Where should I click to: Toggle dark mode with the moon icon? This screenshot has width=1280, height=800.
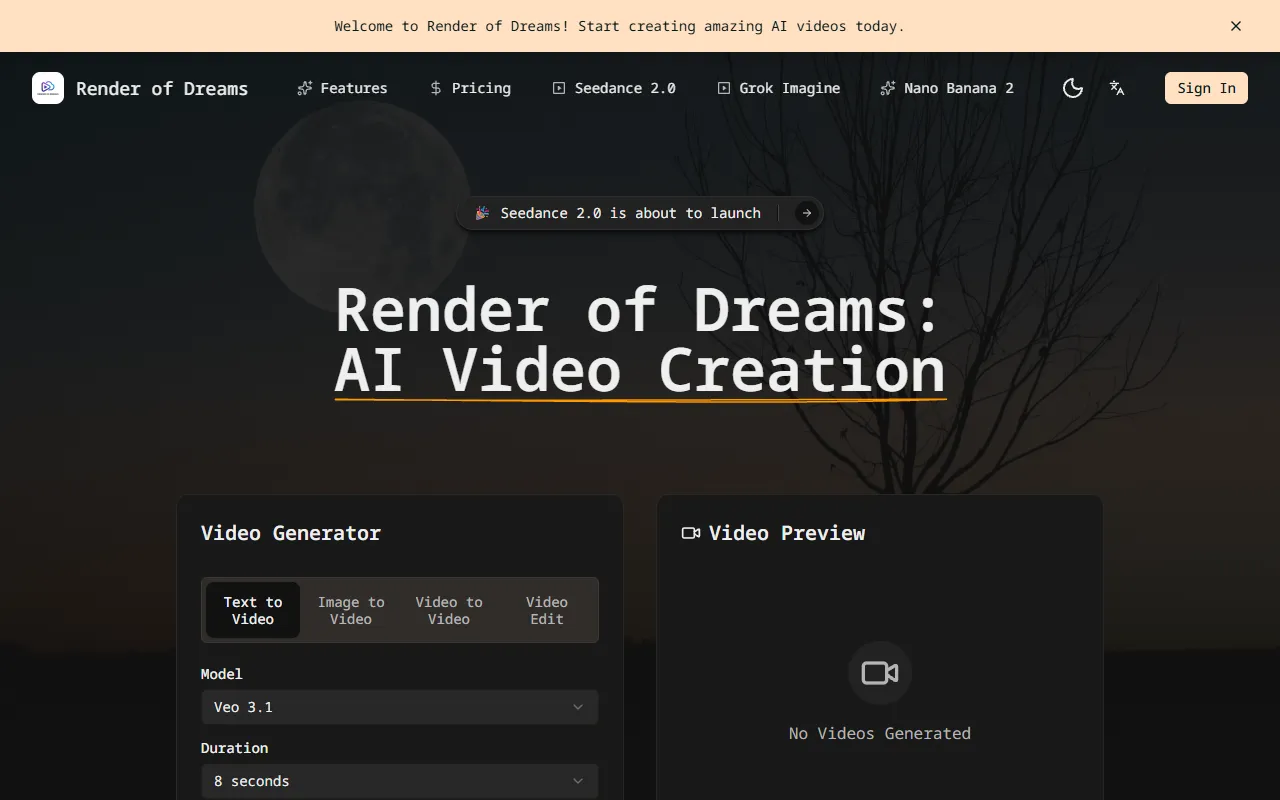click(1073, 88)
